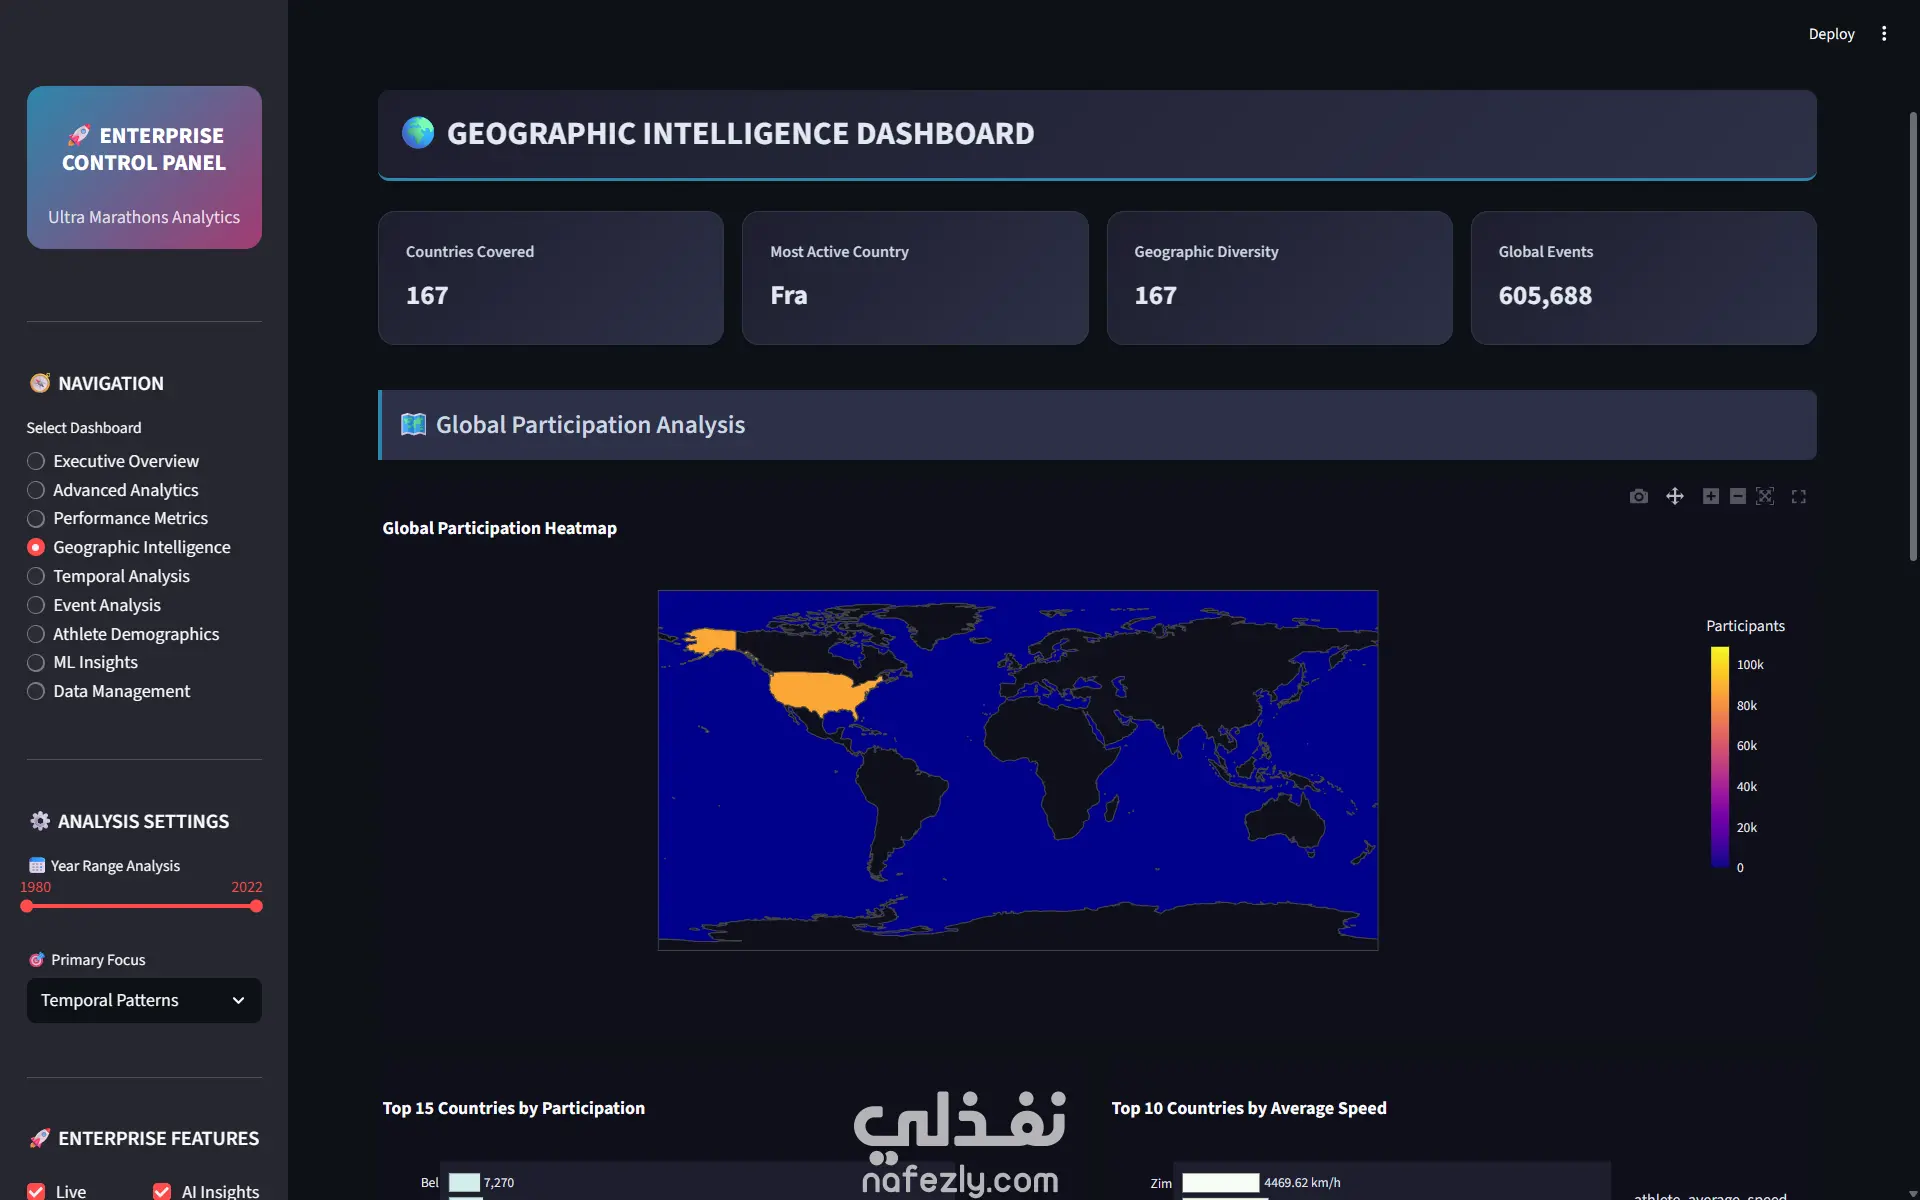The width and height of the screenshot is (1920, 1200).
Task: Click the Temporal Patterns dropdown chevron
Action: click(x=238, y=1000)
